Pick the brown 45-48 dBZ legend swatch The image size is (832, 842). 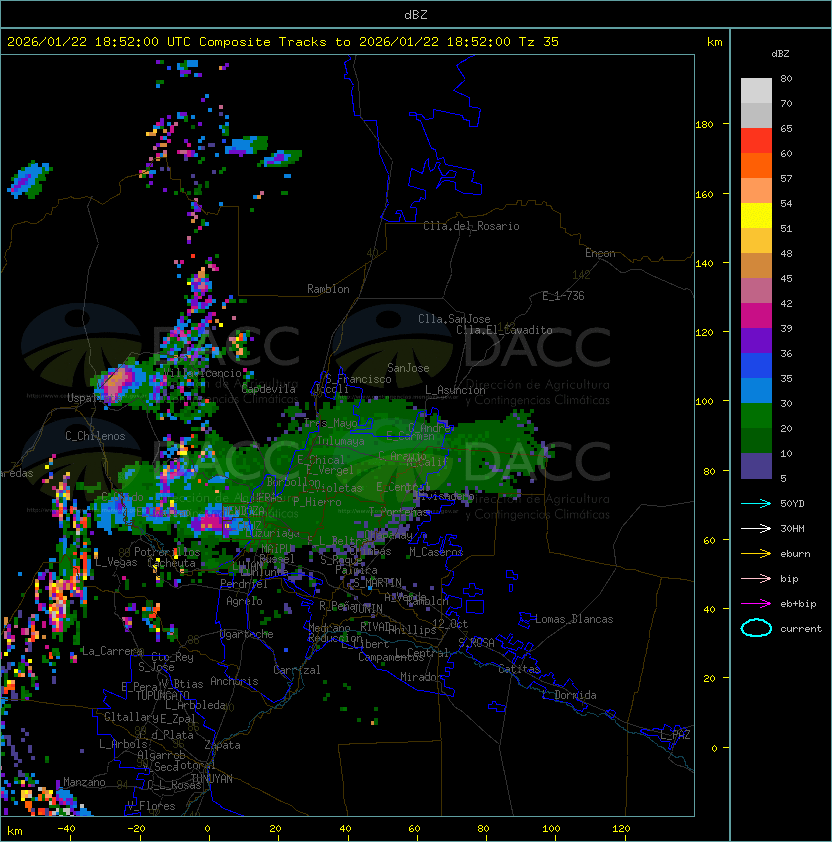click(756, 266)
